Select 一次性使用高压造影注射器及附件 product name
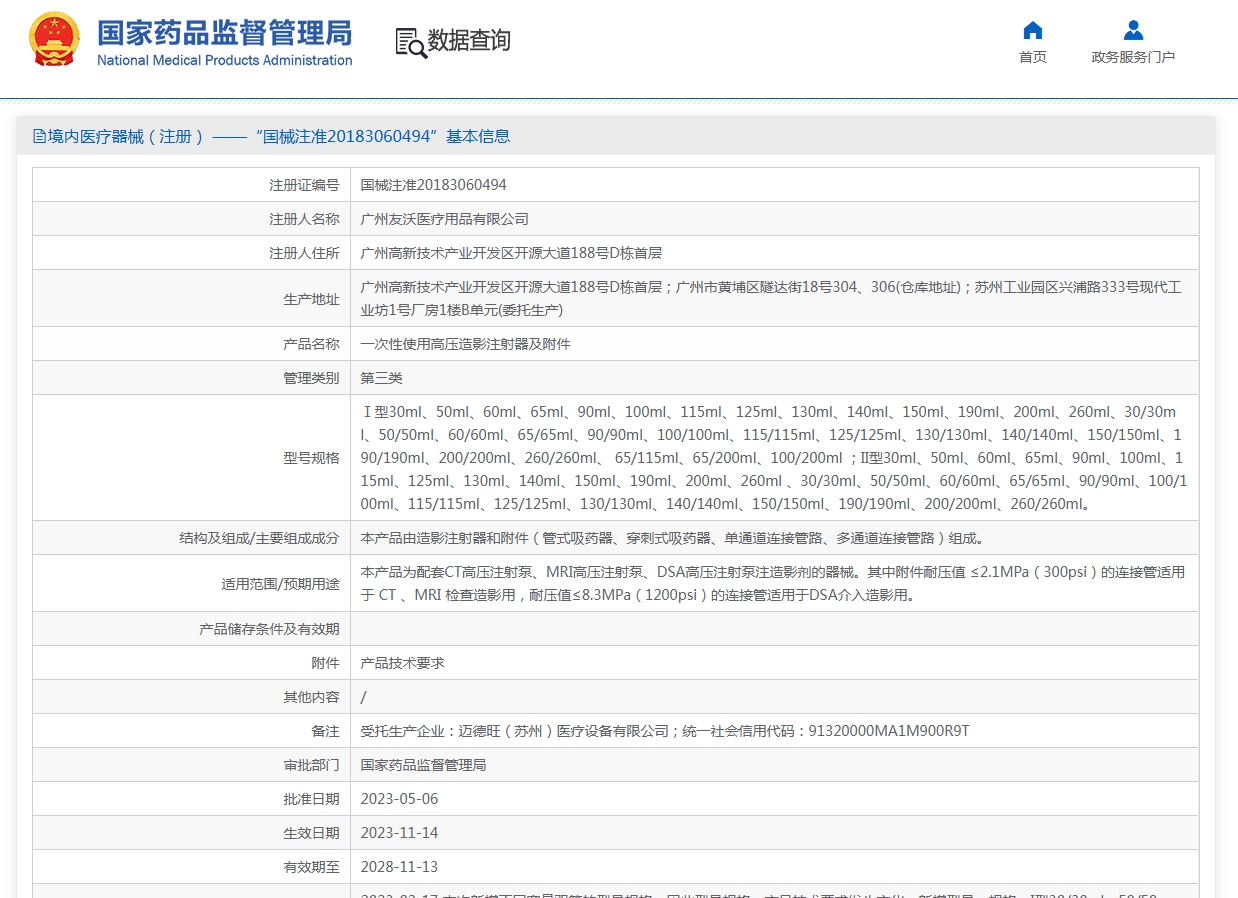Viewport: 1238px width, 898px height. [x=466, y=344]
